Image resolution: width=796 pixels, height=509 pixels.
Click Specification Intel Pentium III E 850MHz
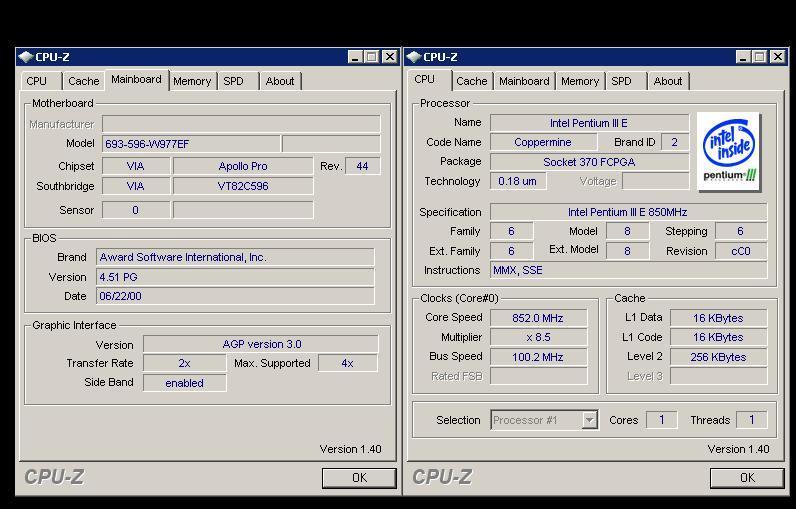[628, 212]
